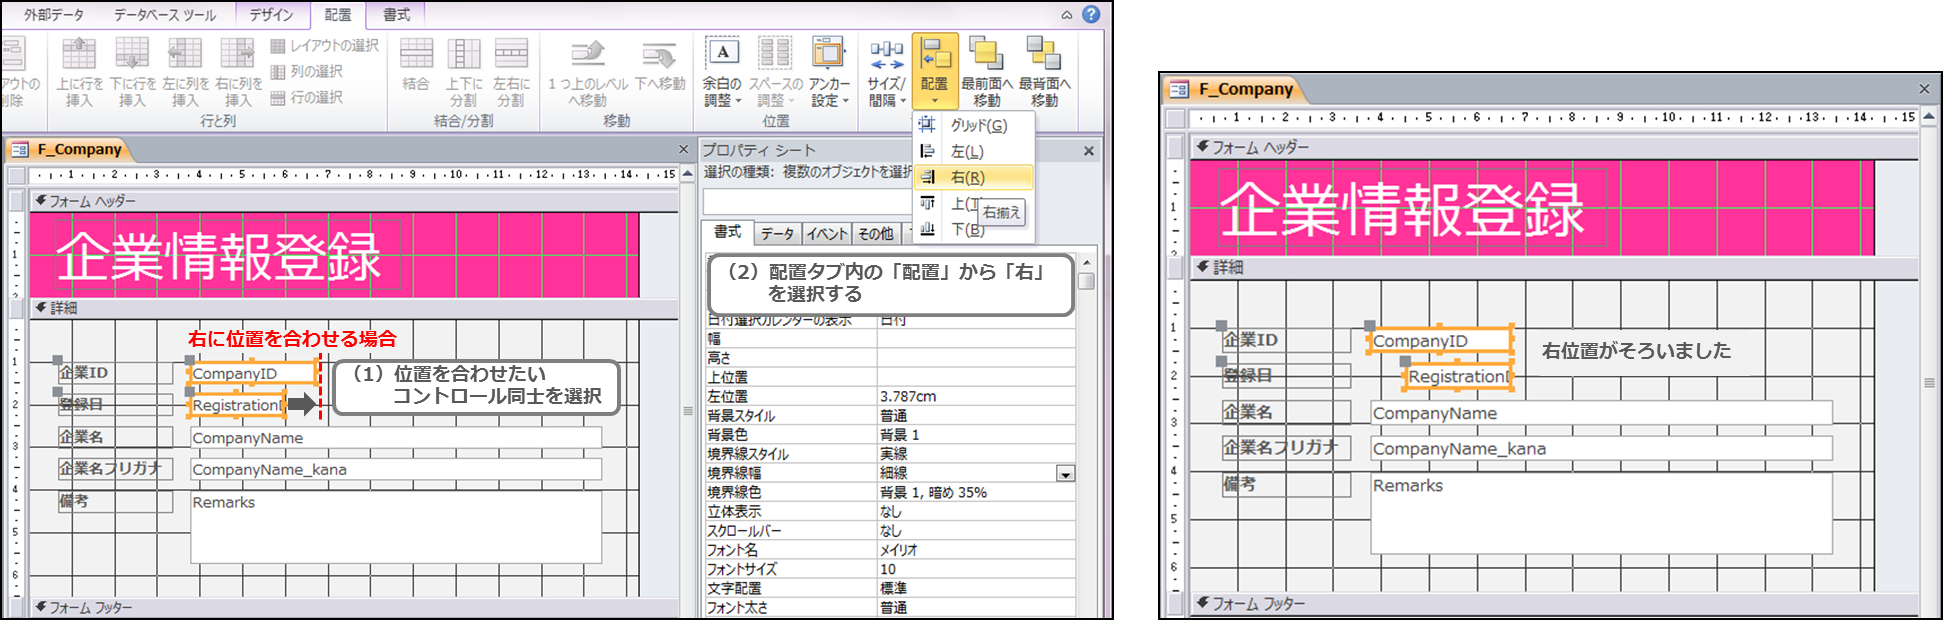Open Access help question mark icon
Viewport: 1943px width, 620px height.
tap(1091, 14)
